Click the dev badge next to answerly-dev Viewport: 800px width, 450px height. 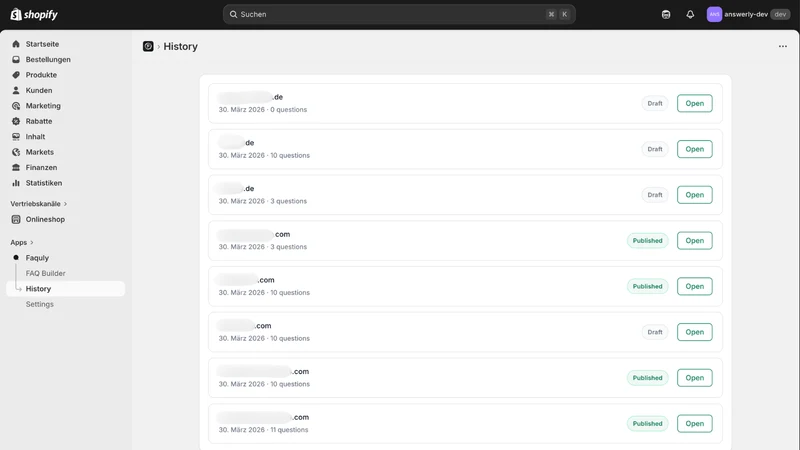[780, 14]
